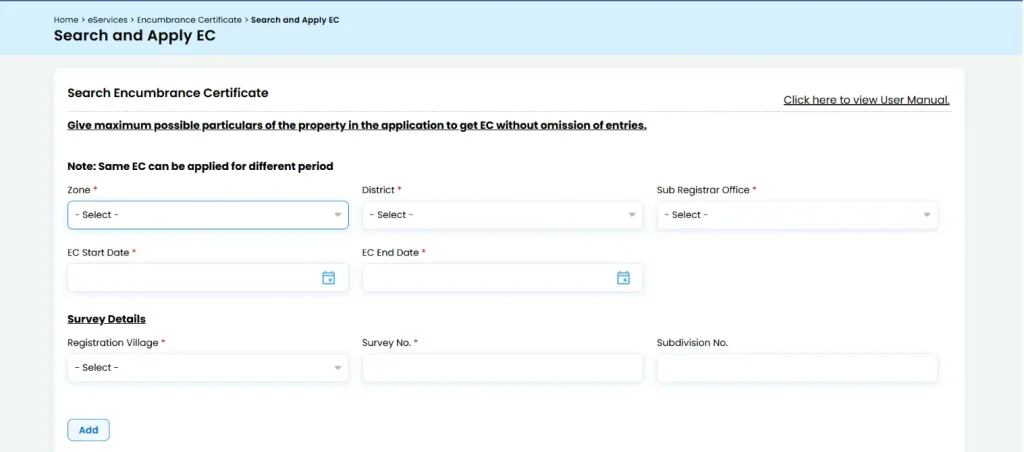This screenshot has width=1024, height=452.
Task: Open the EC End Date calendar picker
Action: click(624, 278)
